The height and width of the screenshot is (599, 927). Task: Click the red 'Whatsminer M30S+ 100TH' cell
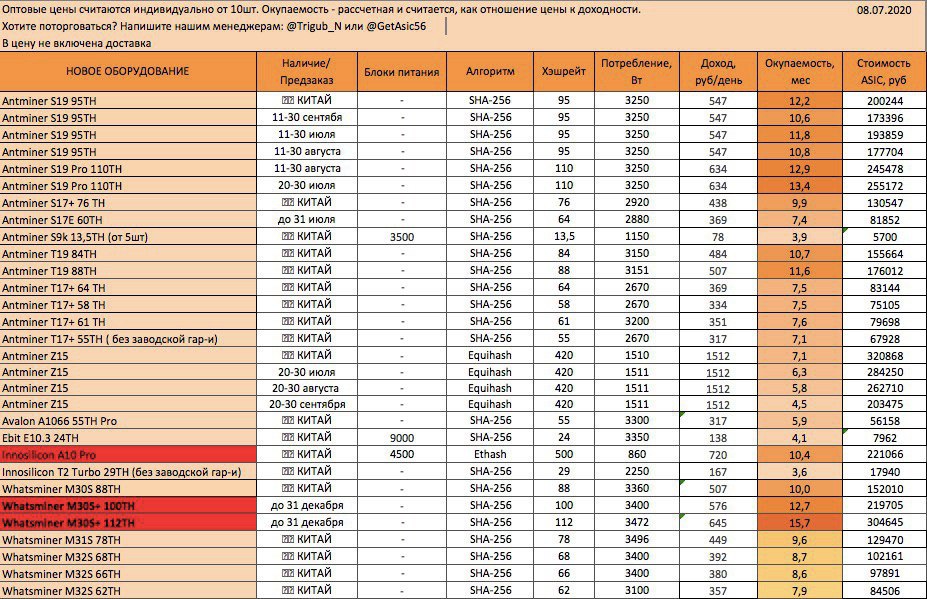pyautogui.click(x=128, y=506)
